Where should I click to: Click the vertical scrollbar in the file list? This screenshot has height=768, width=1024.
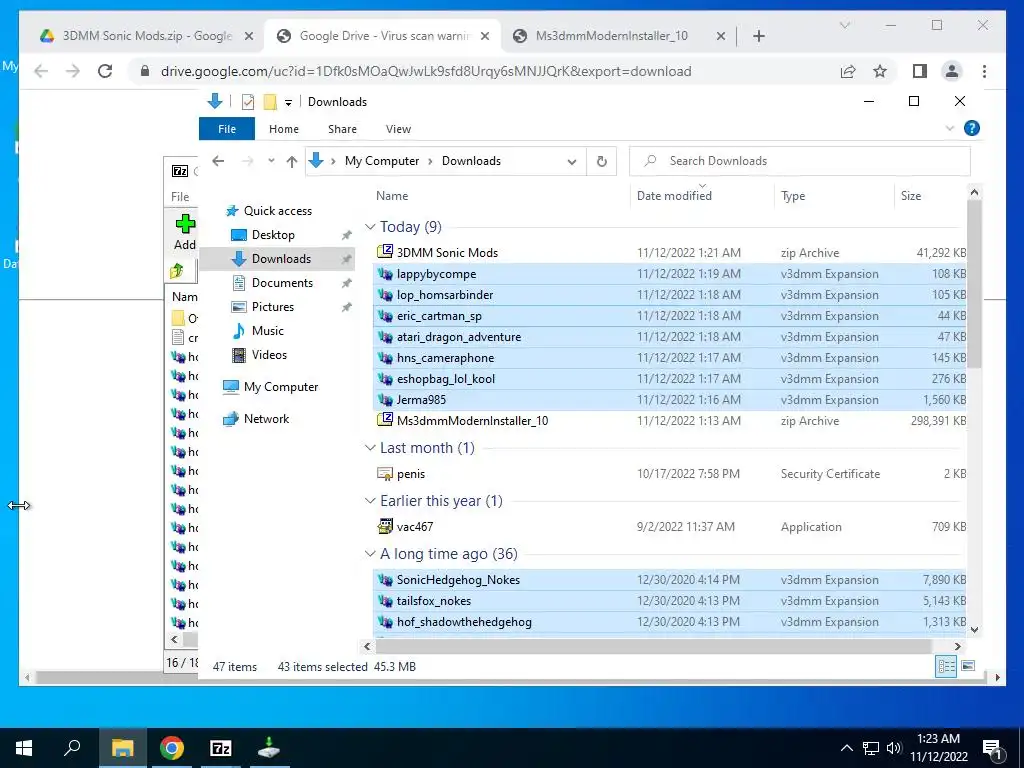click(974, 284)
